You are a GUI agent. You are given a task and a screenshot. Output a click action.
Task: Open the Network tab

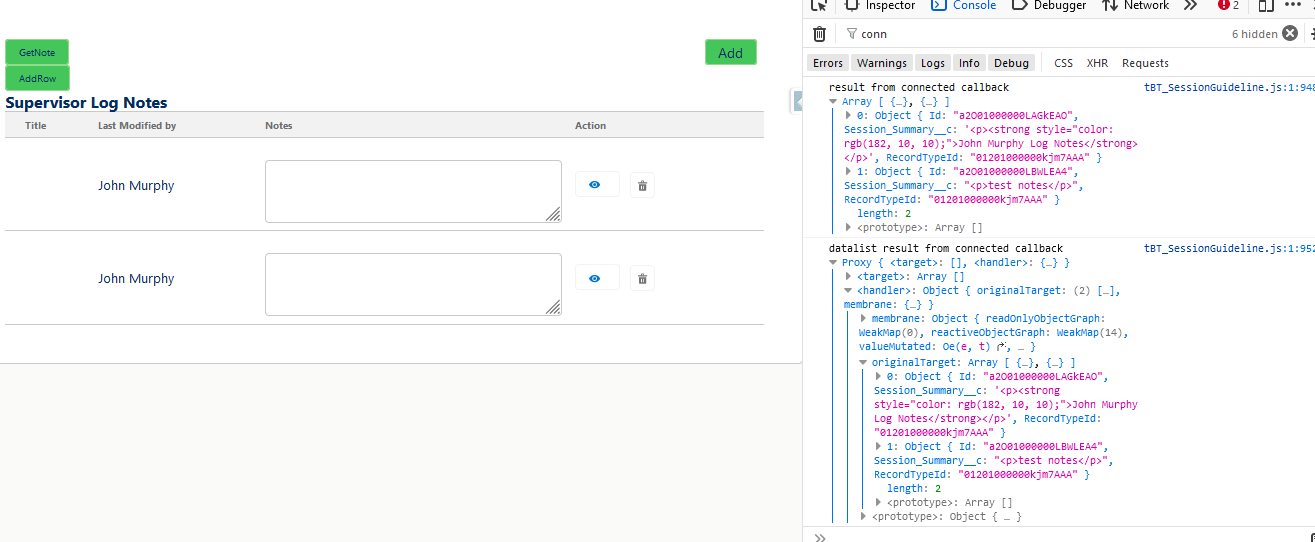pyautogui.click(x=1136, y=5)
